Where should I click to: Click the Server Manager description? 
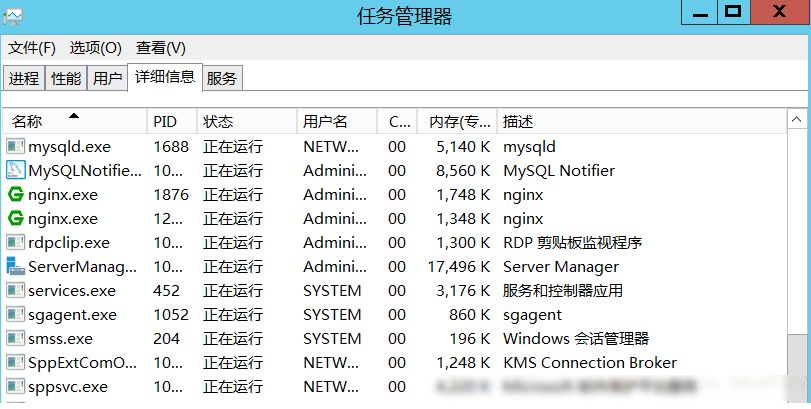(561, 267)
